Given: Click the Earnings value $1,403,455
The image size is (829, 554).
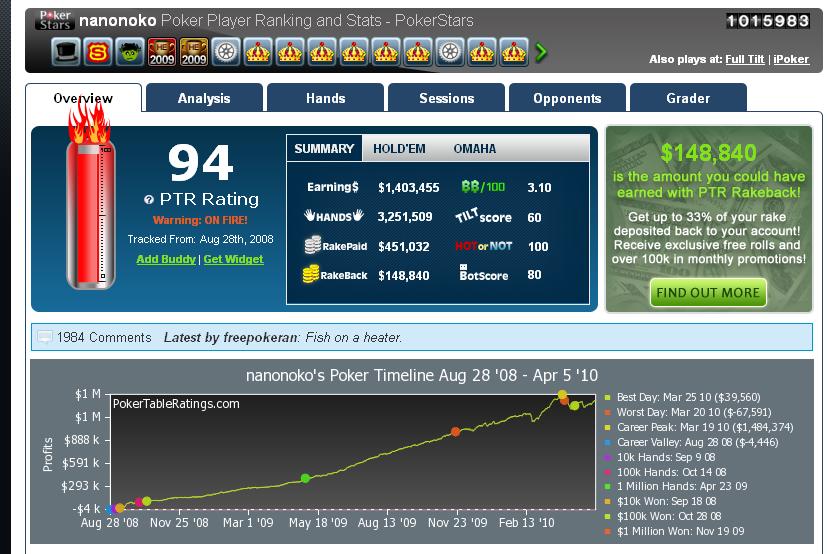Looking at the screenshot, I should (409, 187).
